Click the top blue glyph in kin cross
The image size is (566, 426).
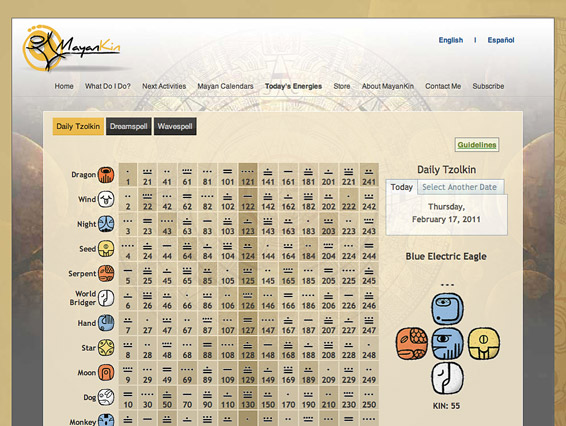[x=448, y=309]
